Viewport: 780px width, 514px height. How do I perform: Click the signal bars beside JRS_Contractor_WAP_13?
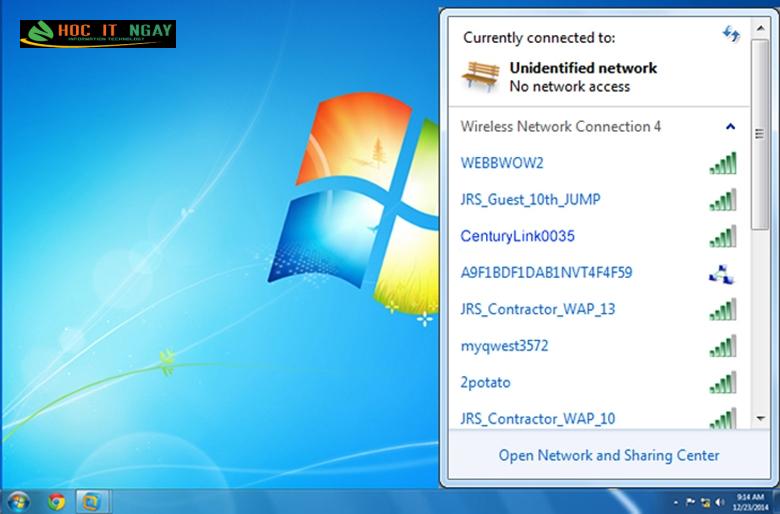[x=722, y=309]
